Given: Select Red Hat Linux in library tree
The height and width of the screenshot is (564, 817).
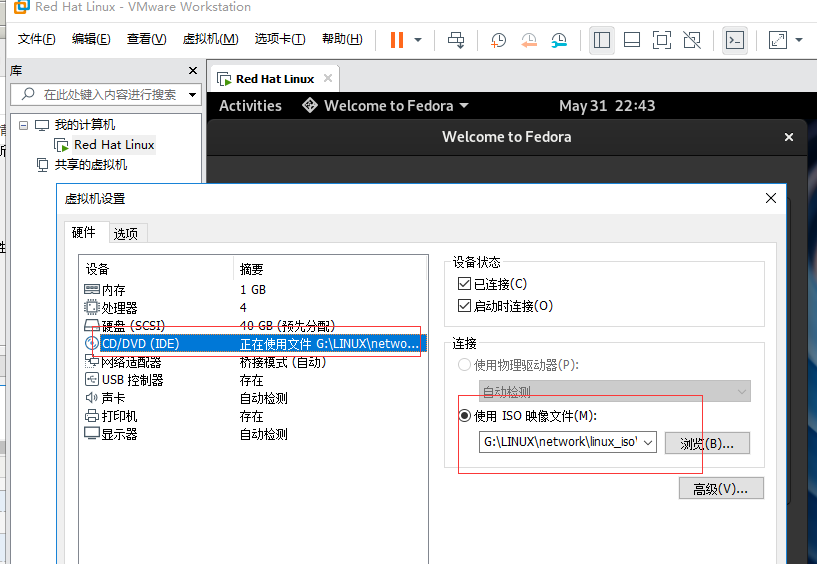Looking at the screenshot, I should (x=114, y=145).
